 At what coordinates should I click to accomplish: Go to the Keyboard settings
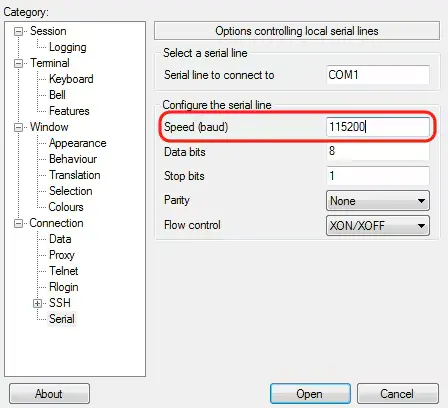71,79
